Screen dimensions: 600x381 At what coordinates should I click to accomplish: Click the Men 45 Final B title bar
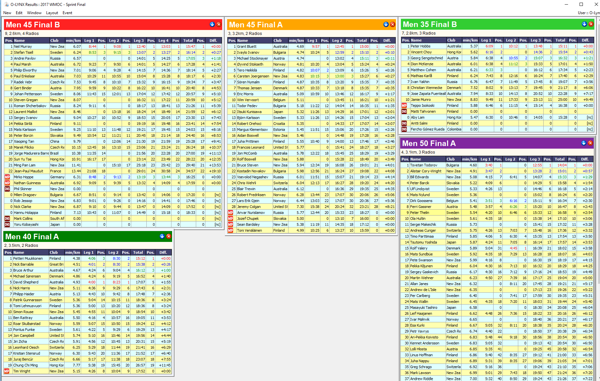(x=113, y=24)
